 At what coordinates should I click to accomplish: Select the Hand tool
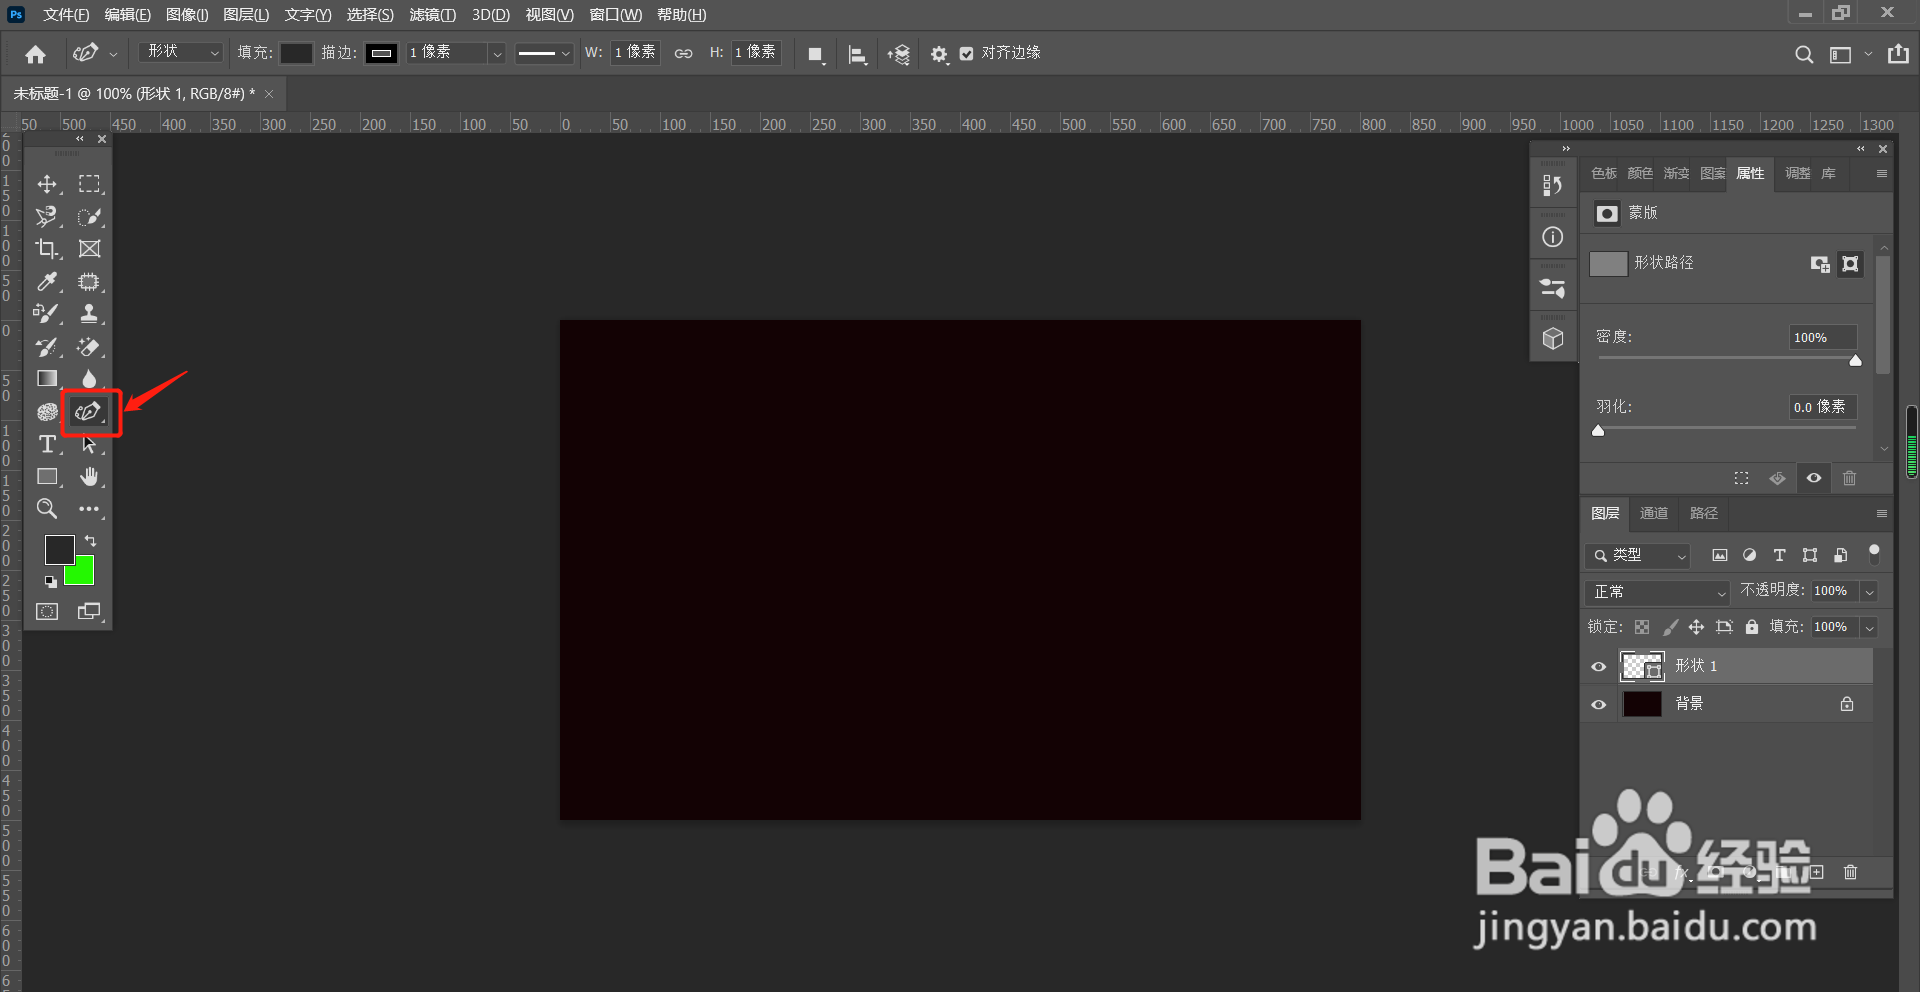tap(90, 477)
